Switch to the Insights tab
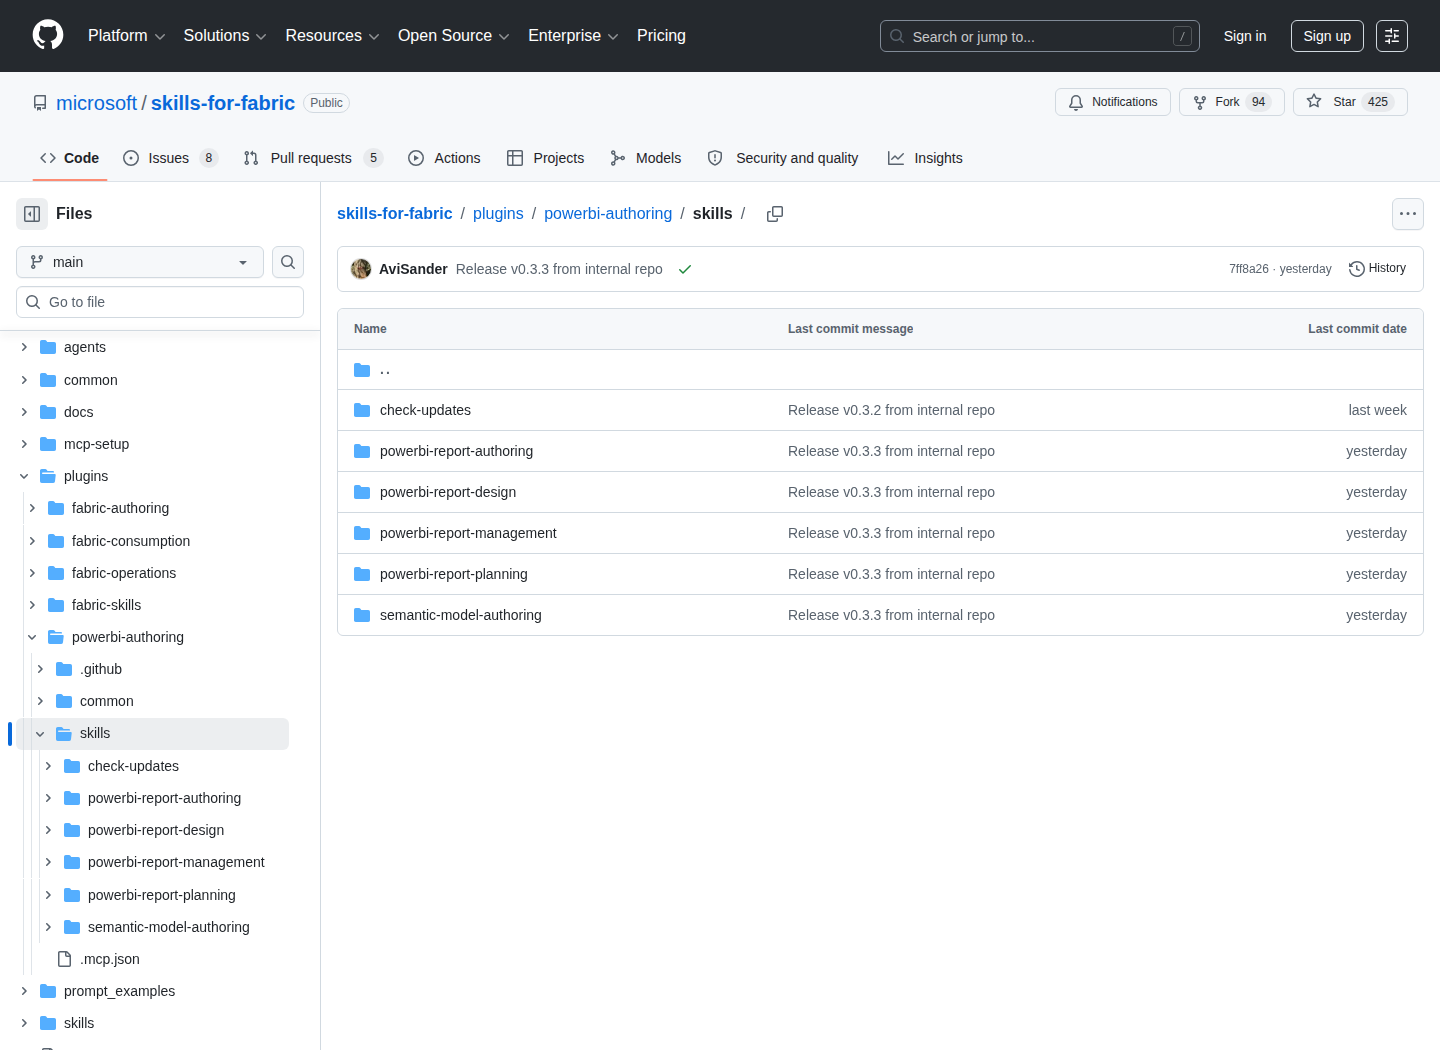The width and height of the screenshot is (1440, 1050). tap(925, 158)
